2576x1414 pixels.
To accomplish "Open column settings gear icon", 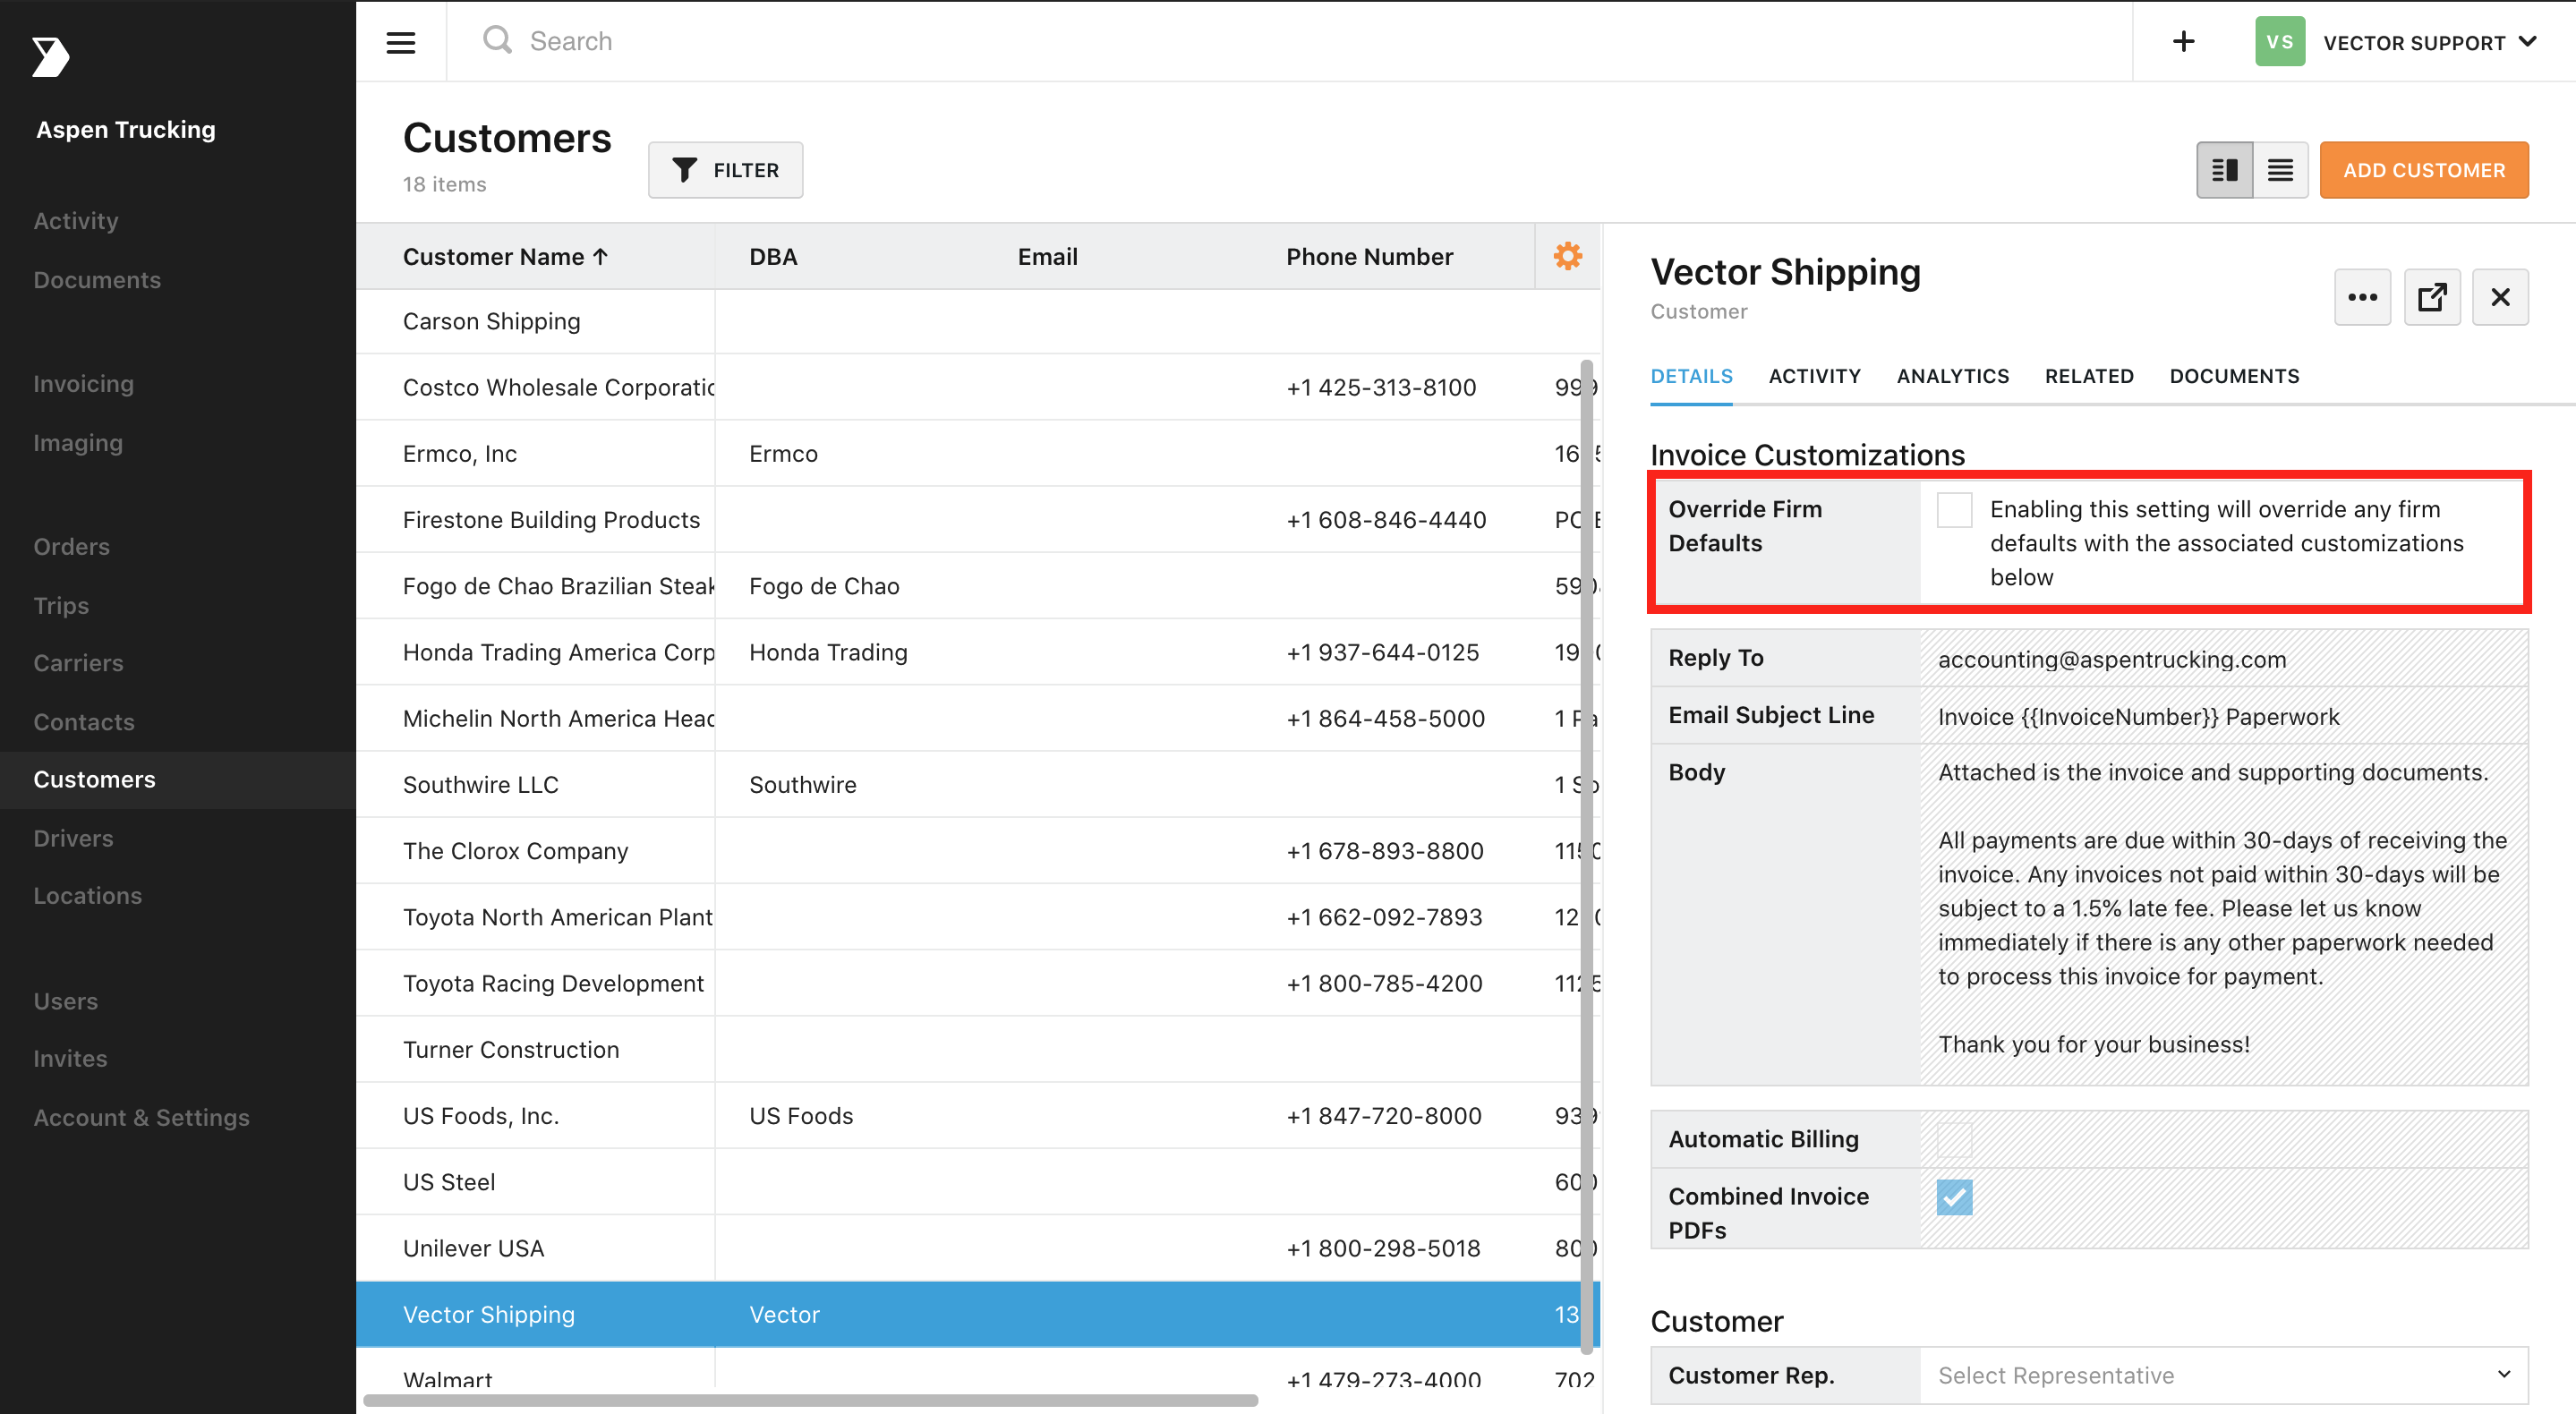I will 1568,256.
